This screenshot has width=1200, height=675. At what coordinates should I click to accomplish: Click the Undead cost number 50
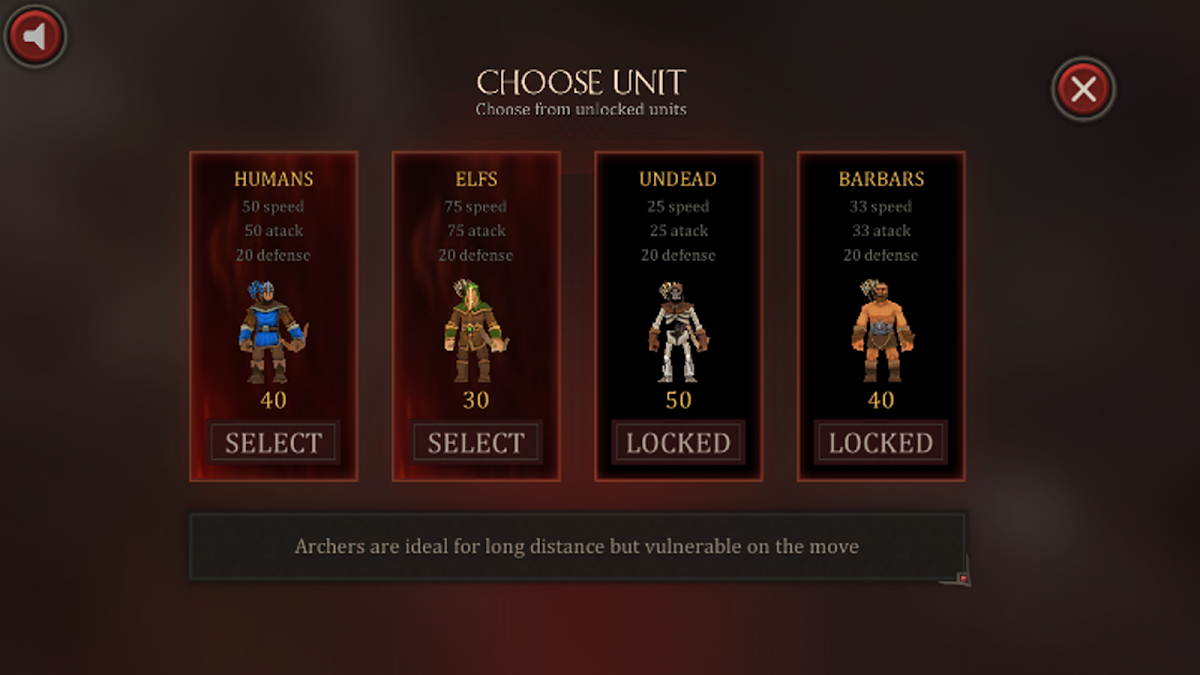click(x=678, y=400)
